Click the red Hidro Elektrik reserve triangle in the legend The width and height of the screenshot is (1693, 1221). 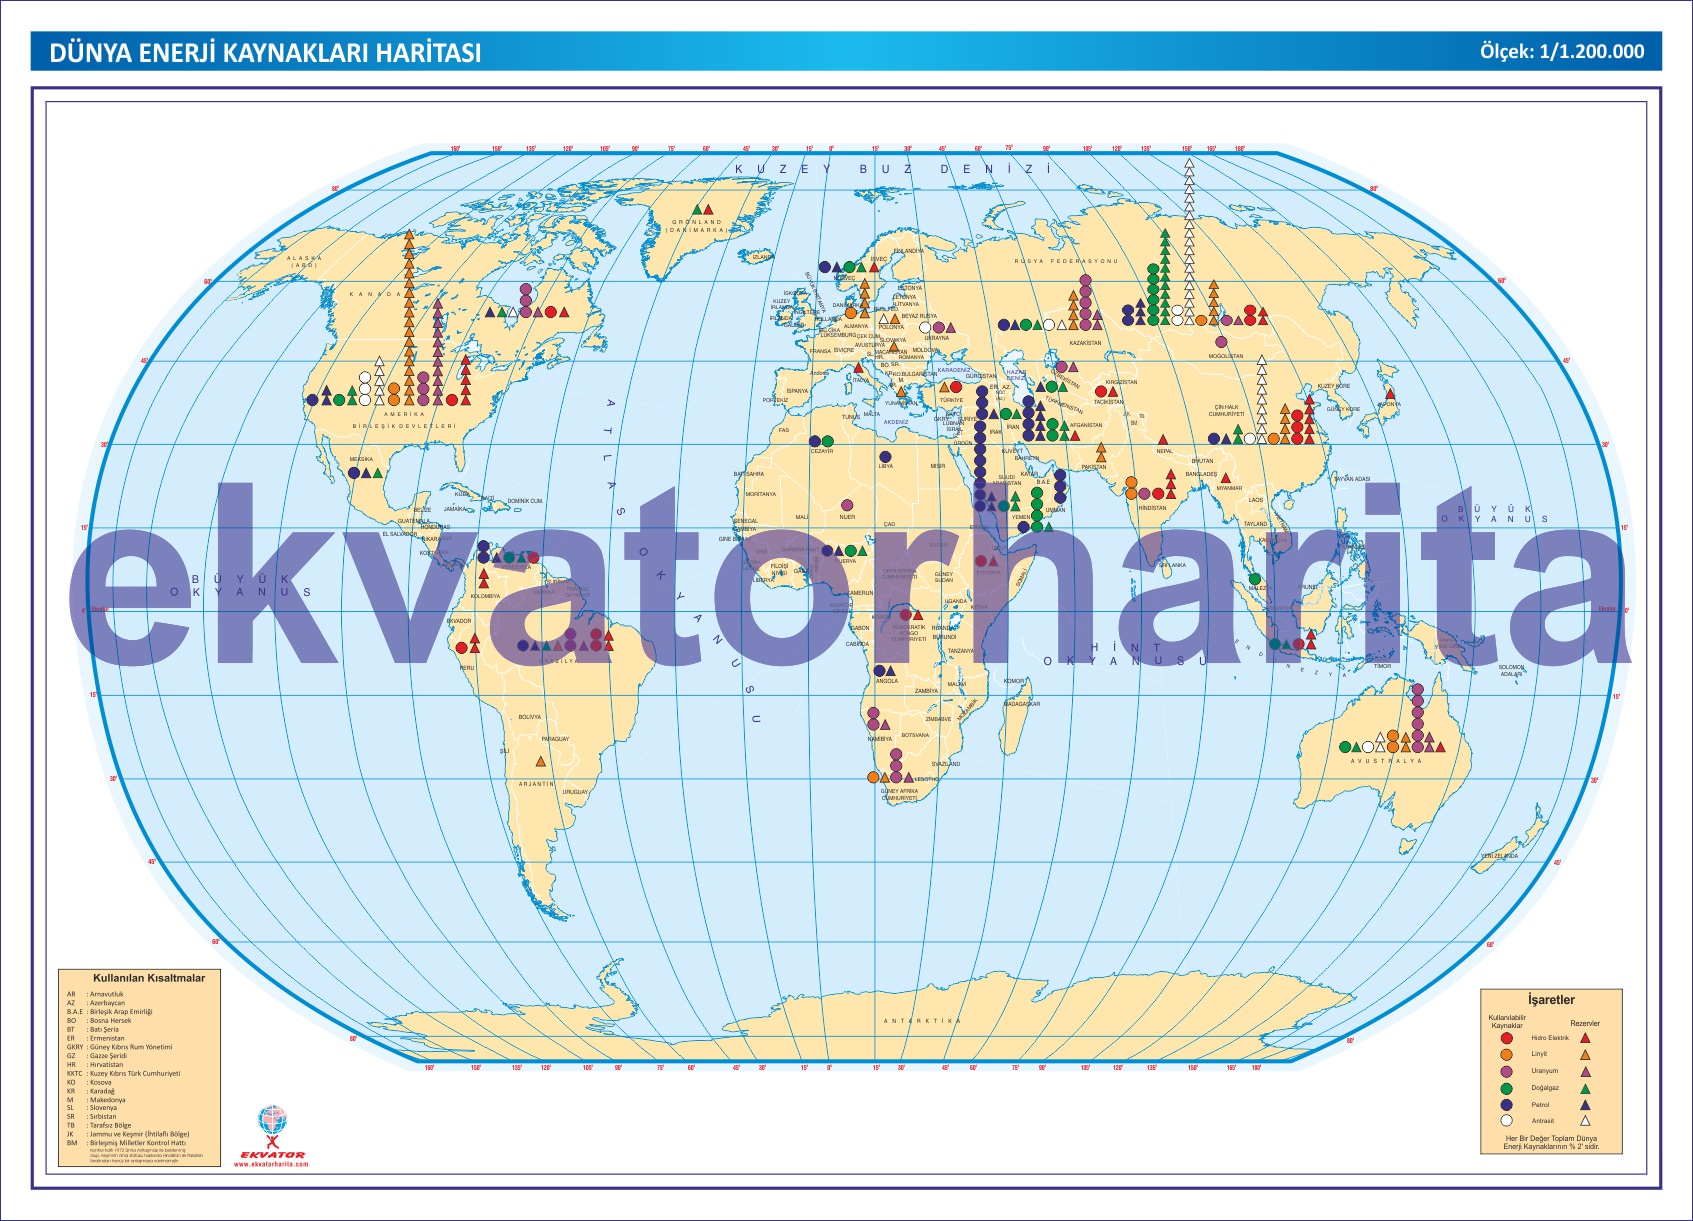[x=1585, y=1038]
